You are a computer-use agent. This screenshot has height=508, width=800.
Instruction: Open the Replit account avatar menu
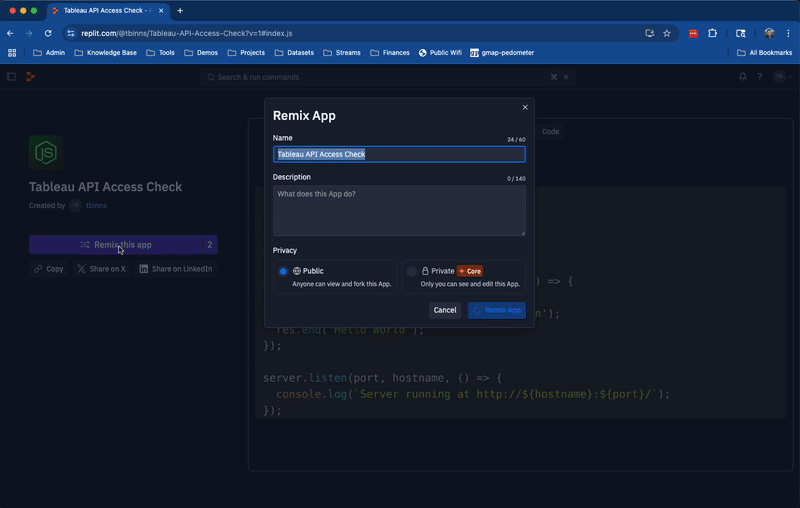[782, 77]
